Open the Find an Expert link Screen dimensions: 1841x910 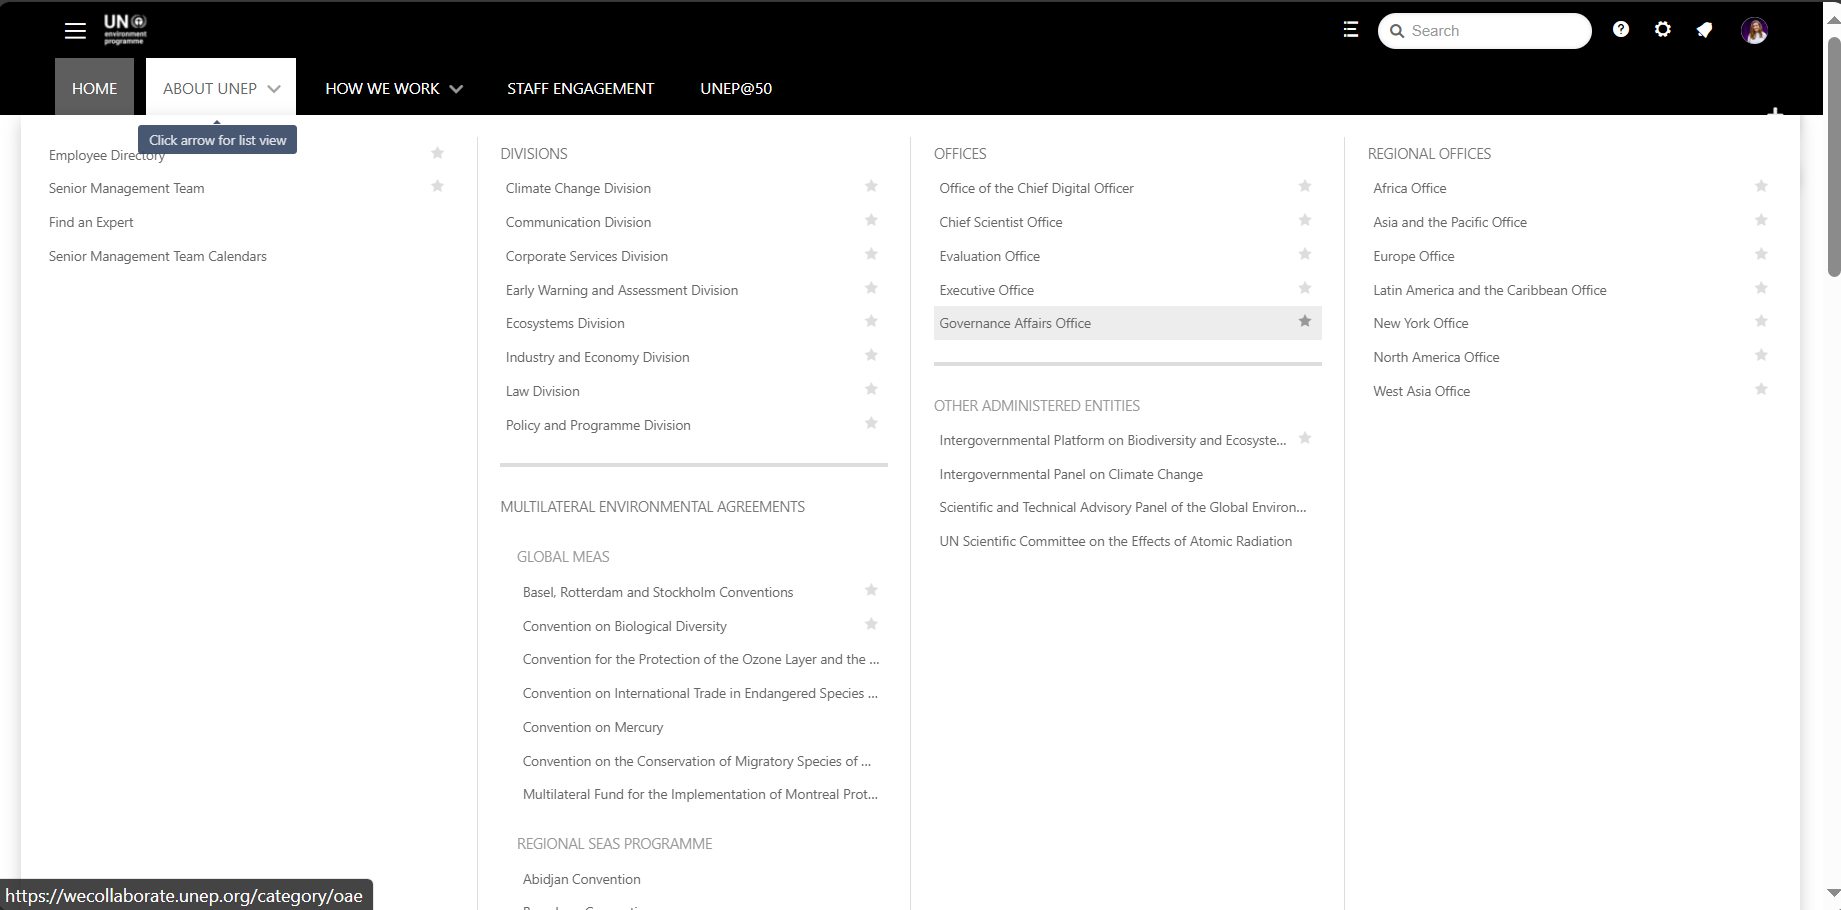coord(91,222)
